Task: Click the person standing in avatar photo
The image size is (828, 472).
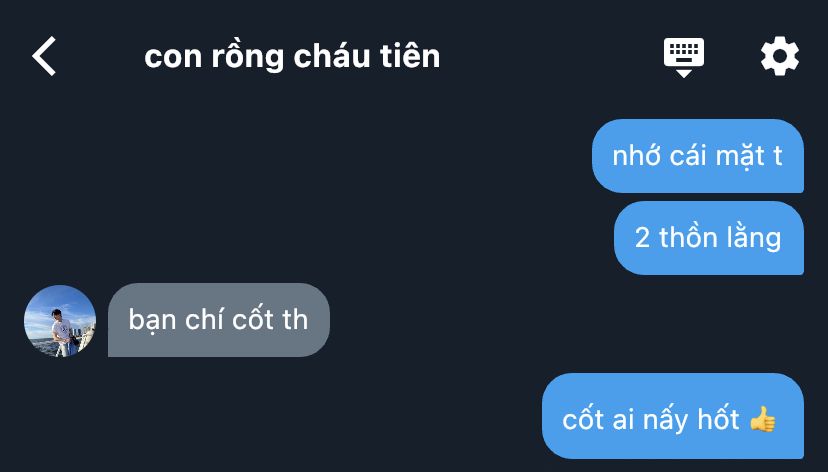Action: click(62, 333)
